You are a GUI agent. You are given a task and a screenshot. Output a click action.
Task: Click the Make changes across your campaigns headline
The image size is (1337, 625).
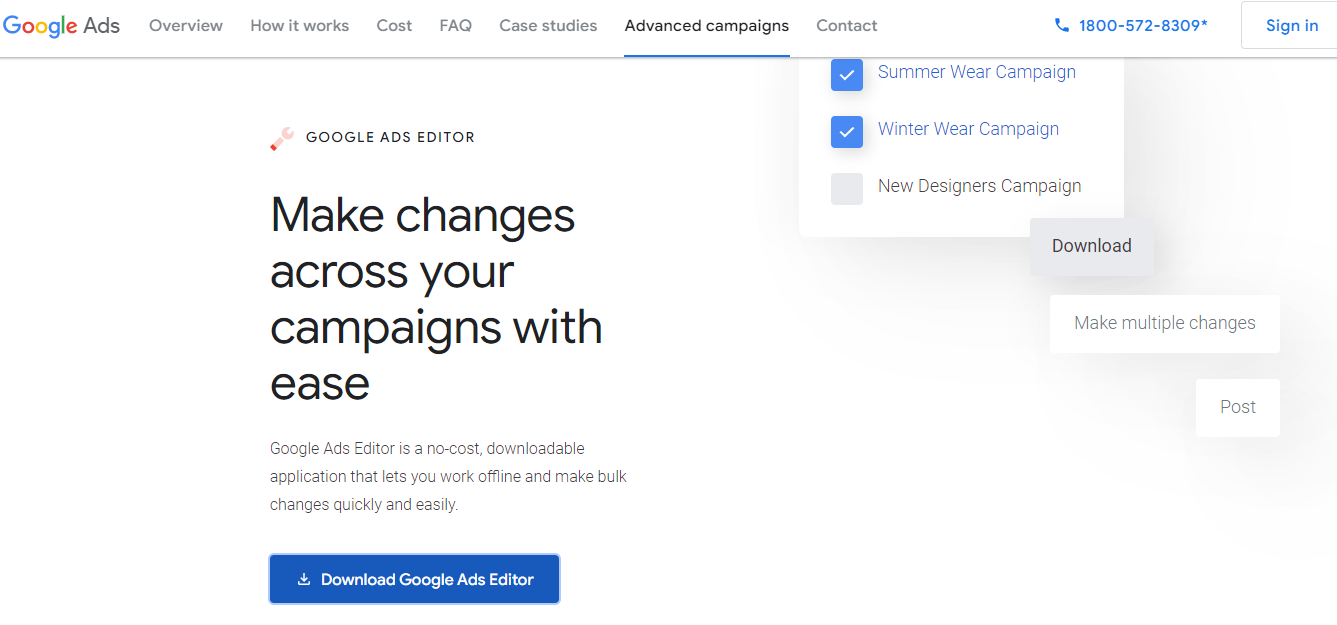436,299
